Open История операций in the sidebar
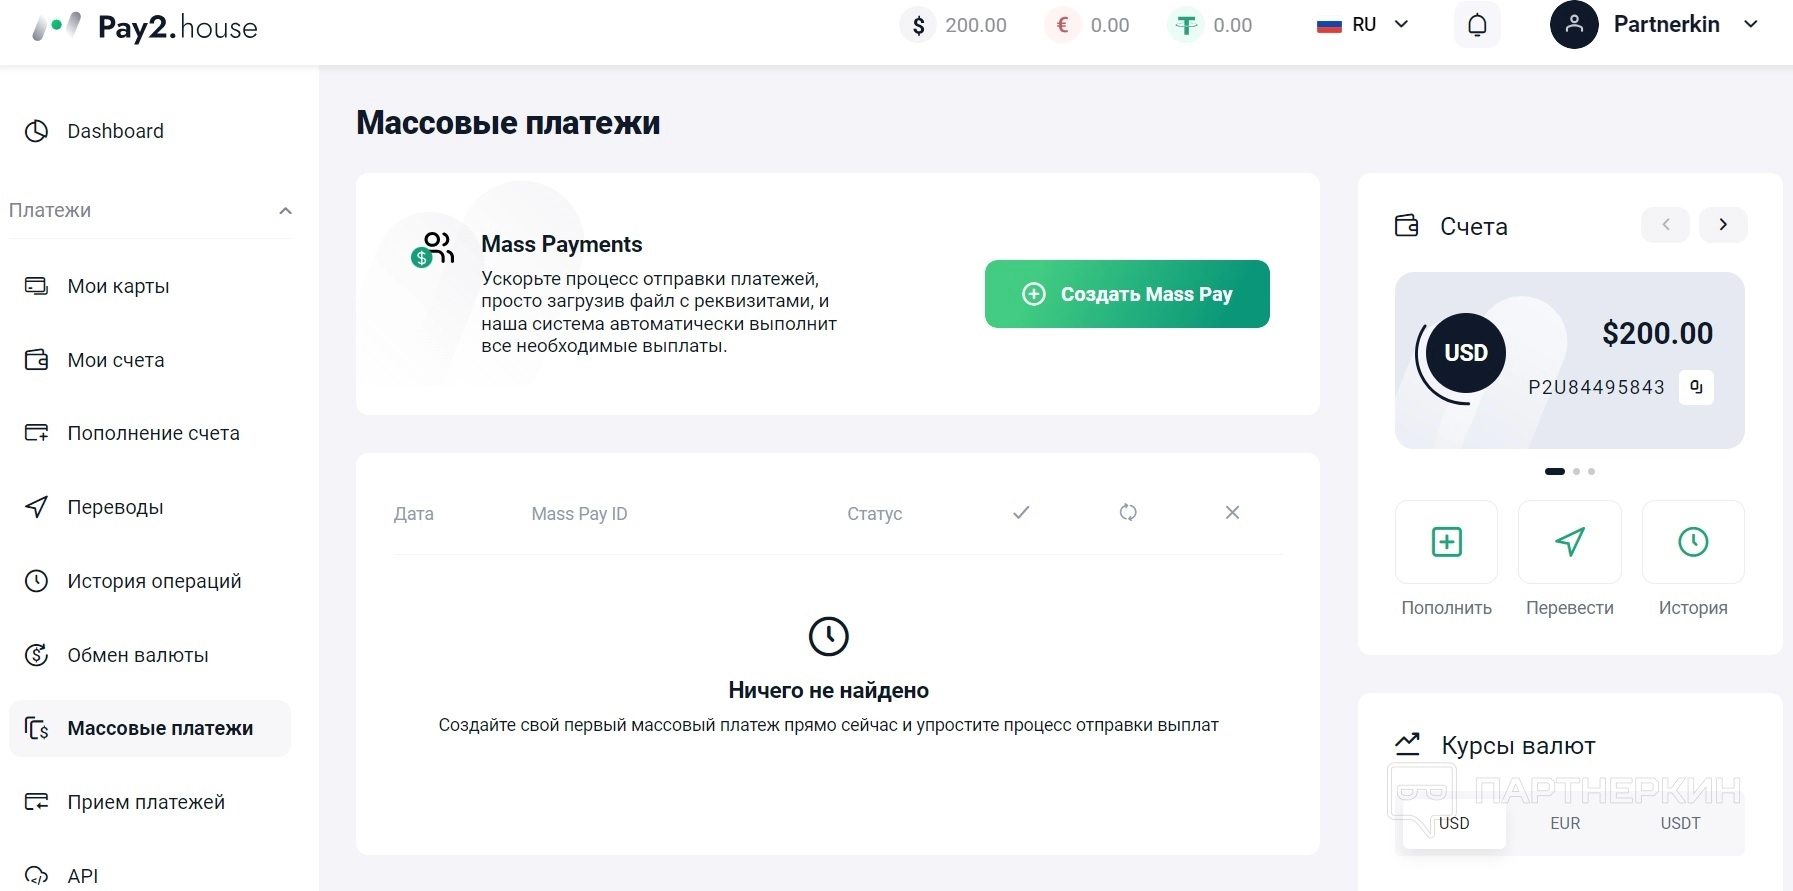Image resolution: width=1793 pixels, height=891 pixels. click(154, 581)
